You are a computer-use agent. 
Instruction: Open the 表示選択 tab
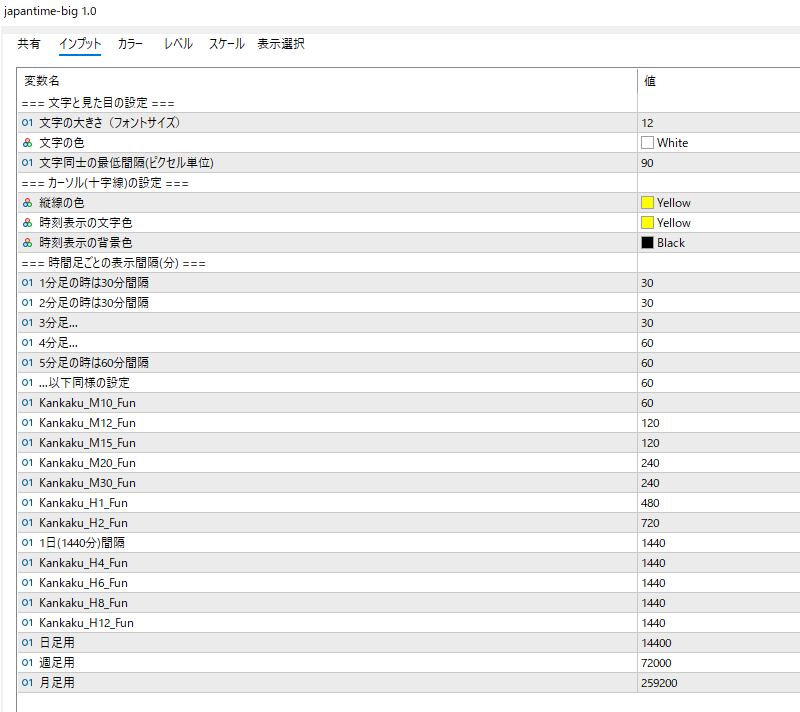click(x=281, y=44)
